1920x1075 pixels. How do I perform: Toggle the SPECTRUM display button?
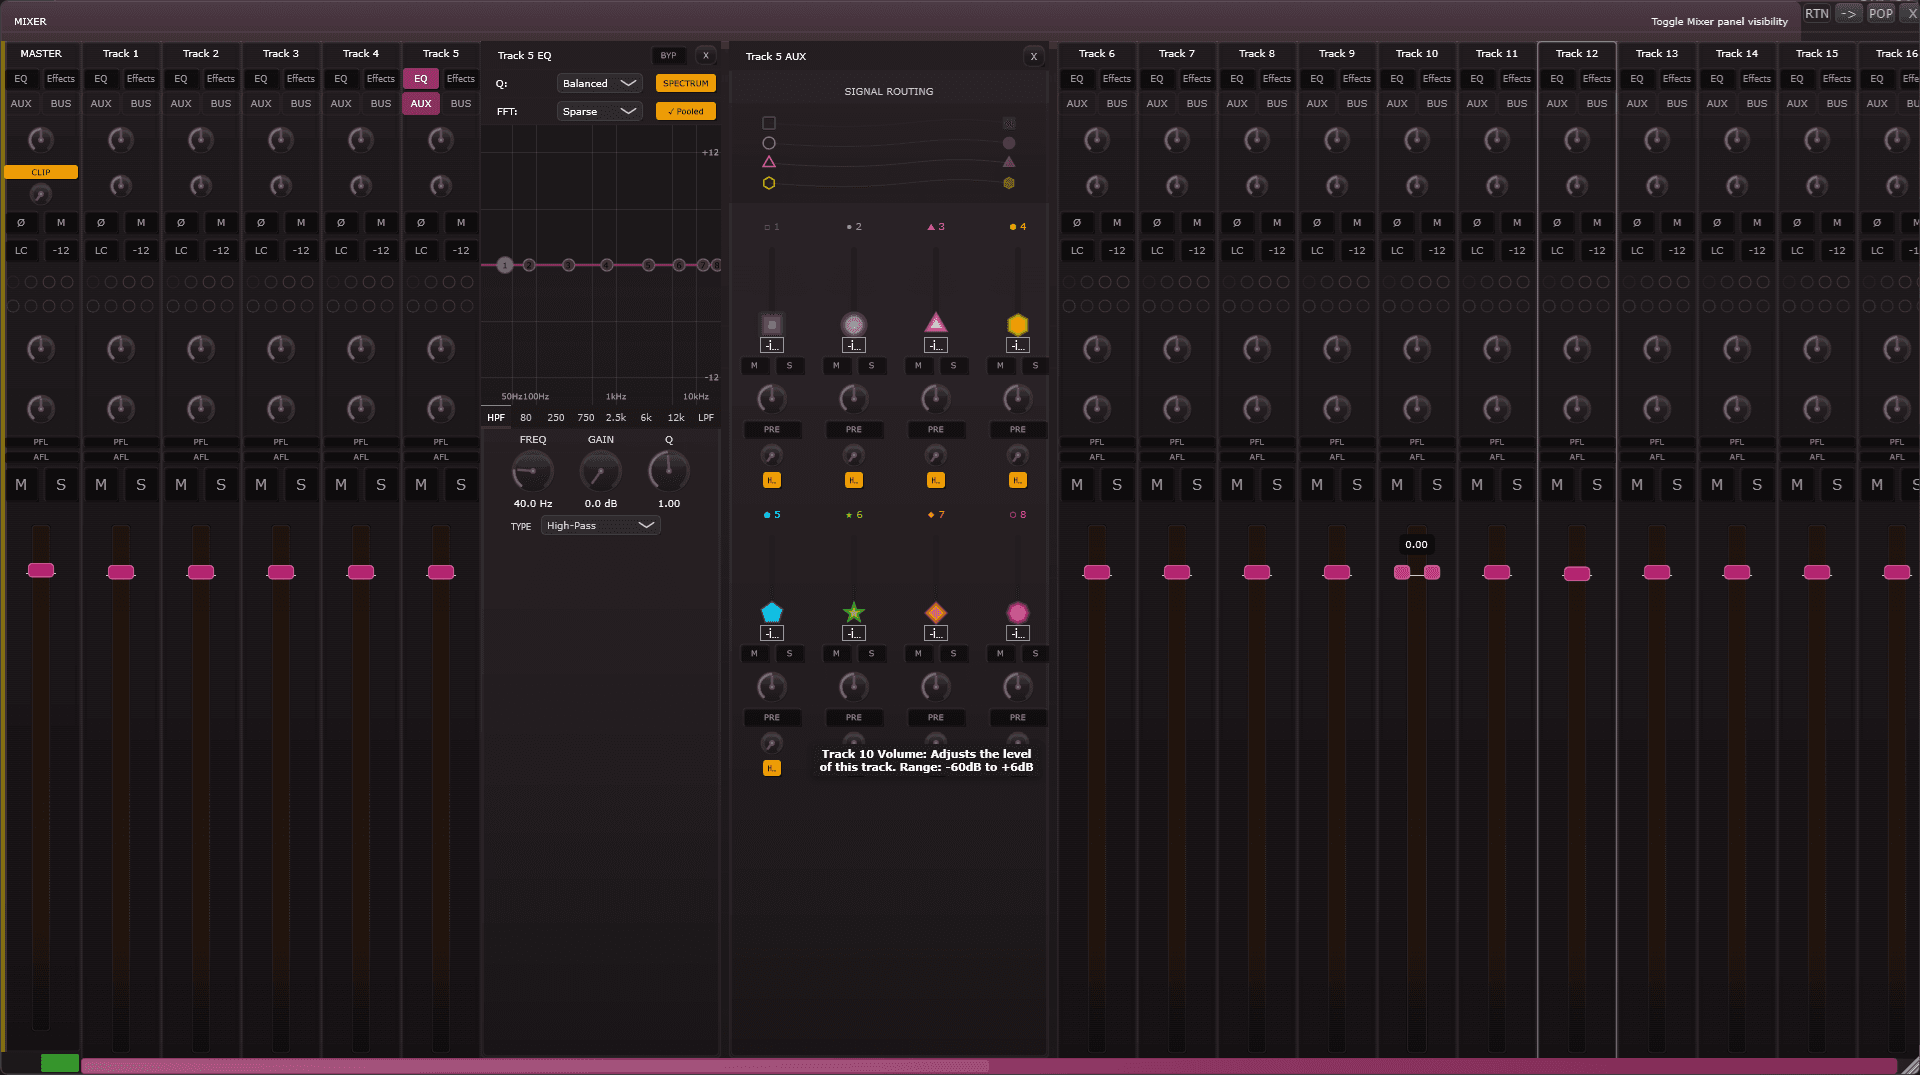pyautogui.click(x=685, y=83)
